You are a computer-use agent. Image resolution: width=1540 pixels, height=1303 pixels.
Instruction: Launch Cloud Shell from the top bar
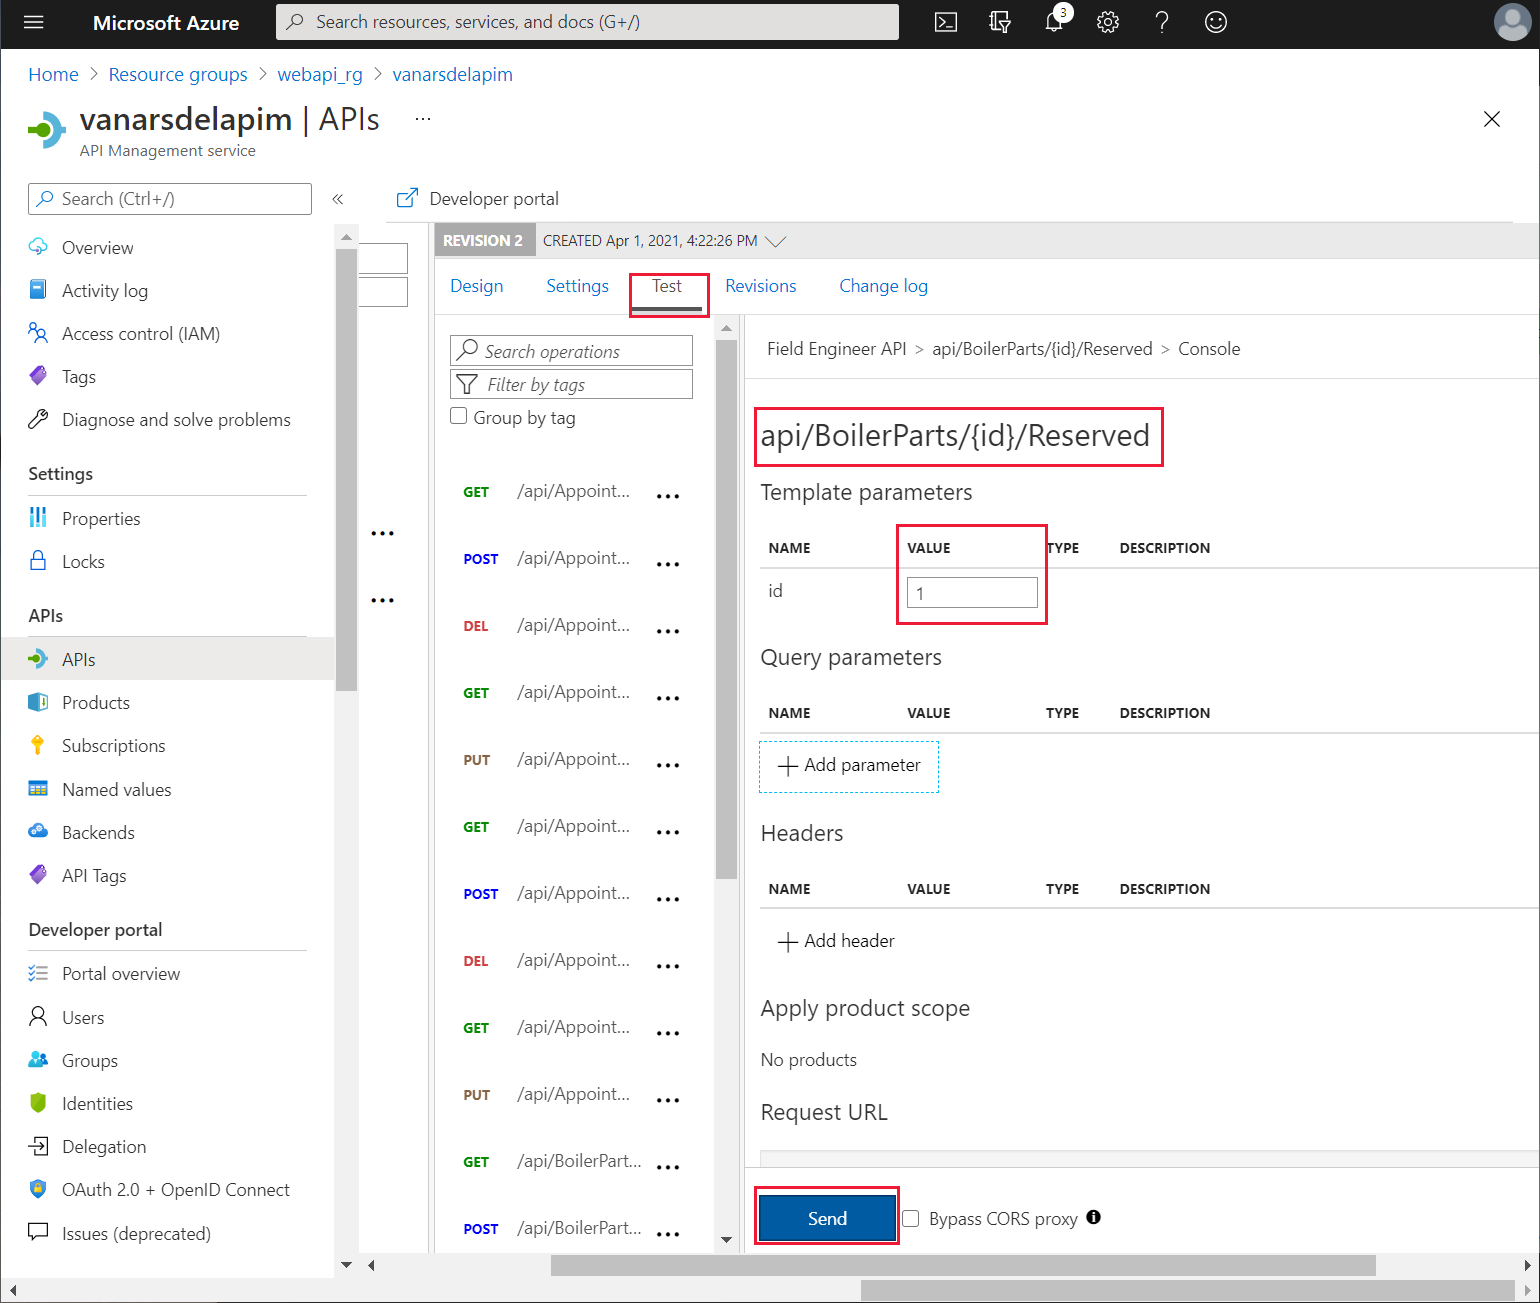[945, 22]
